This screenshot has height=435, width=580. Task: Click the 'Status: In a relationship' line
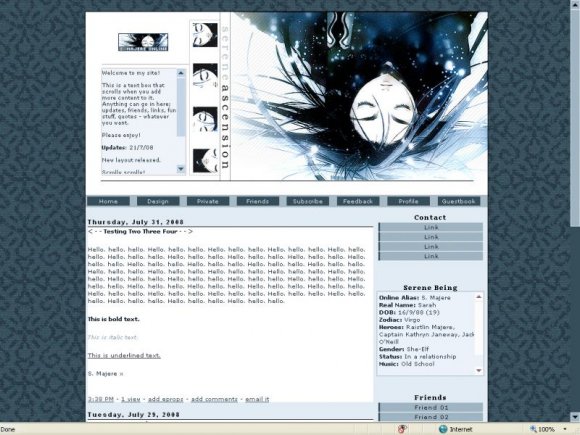click(x=418, y=357)
